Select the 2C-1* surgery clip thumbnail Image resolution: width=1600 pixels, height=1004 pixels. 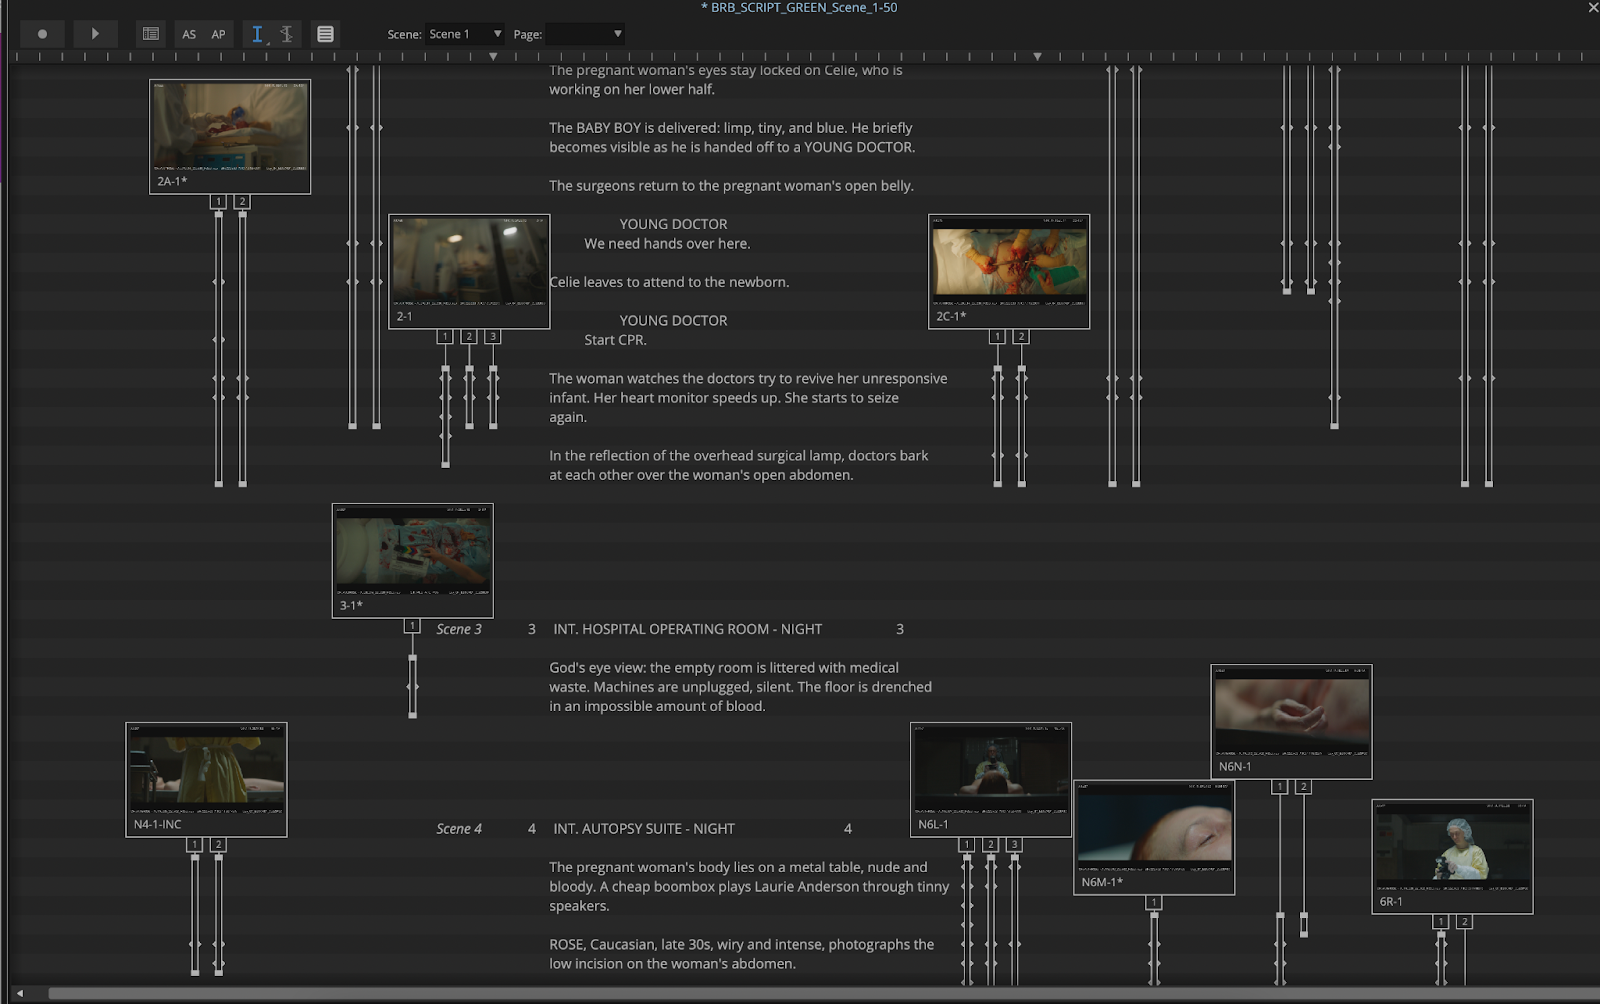(x=1009, y=263)
